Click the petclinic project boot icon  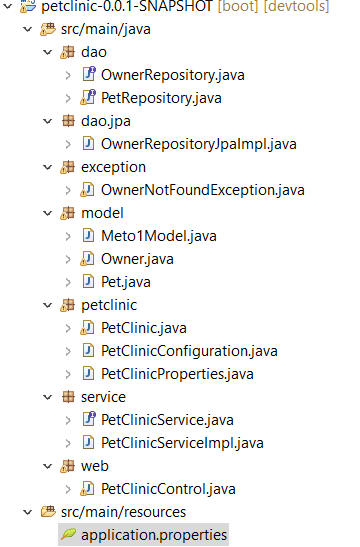[x=28, y=6]
